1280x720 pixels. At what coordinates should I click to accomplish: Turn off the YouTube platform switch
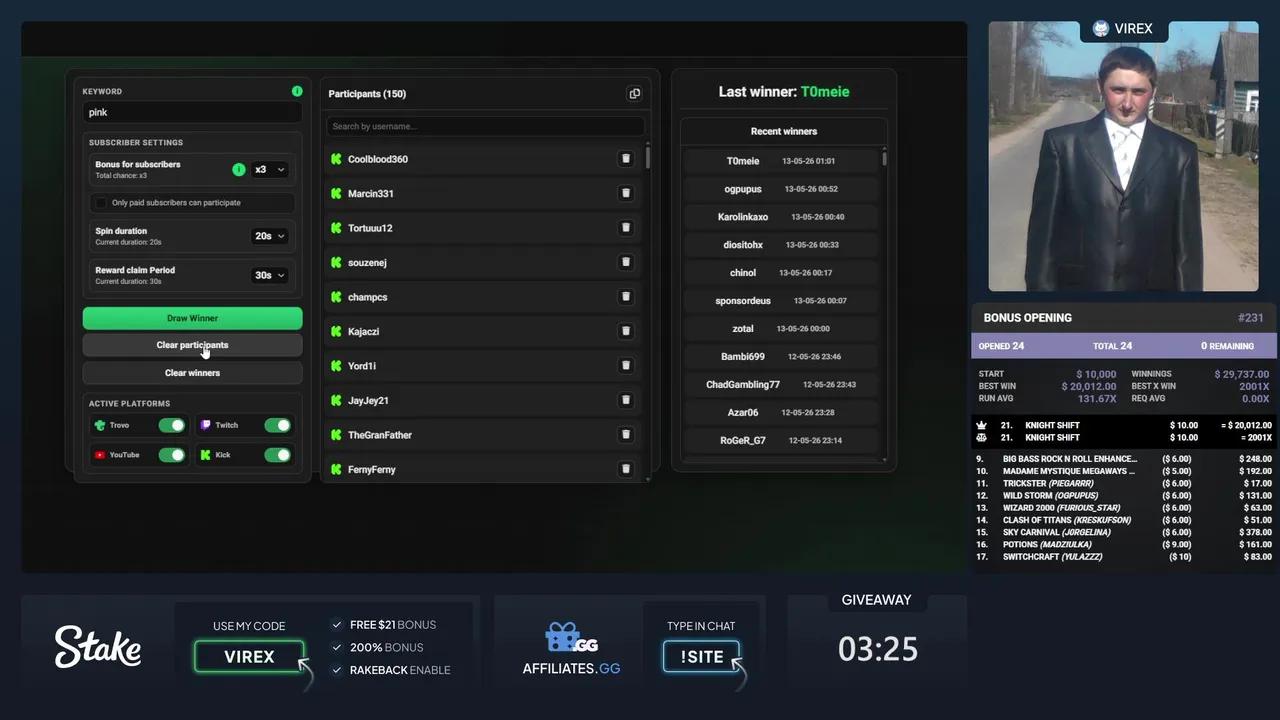coord(172,455)
